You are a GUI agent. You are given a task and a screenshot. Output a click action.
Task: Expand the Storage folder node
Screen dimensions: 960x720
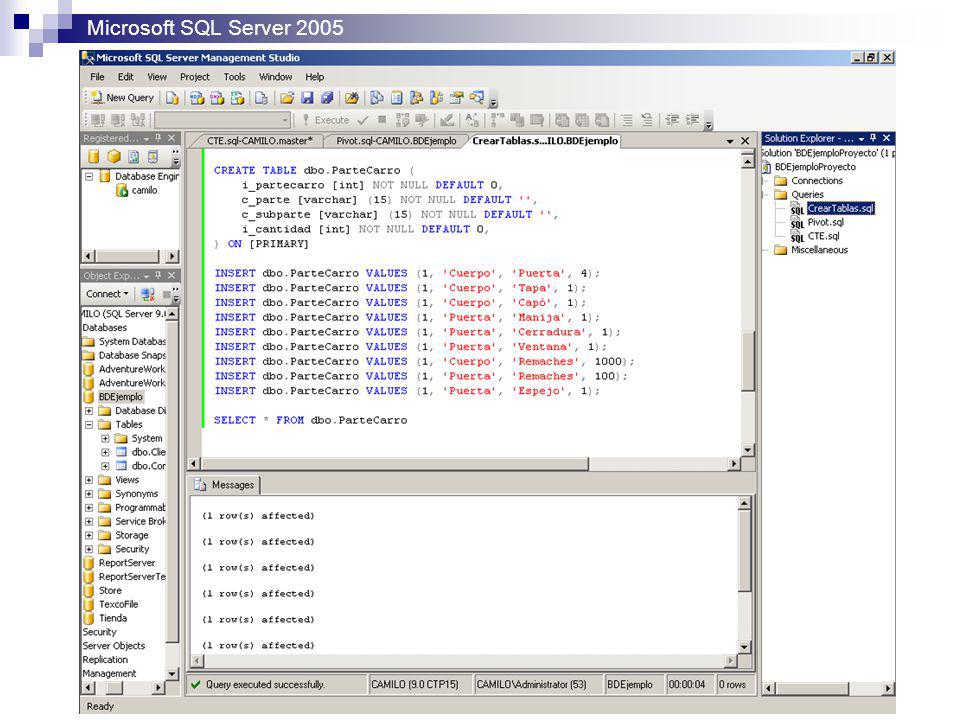[x=89, y=535]
